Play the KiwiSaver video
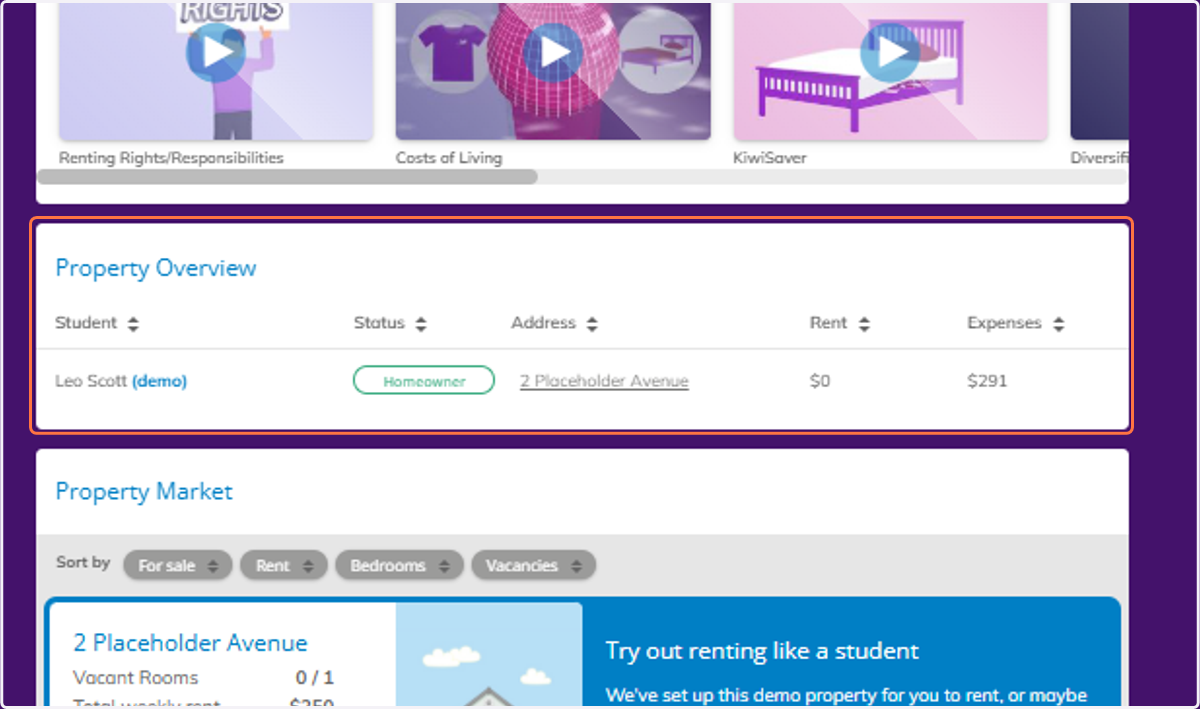1200x709 pixels. (890, 52)
